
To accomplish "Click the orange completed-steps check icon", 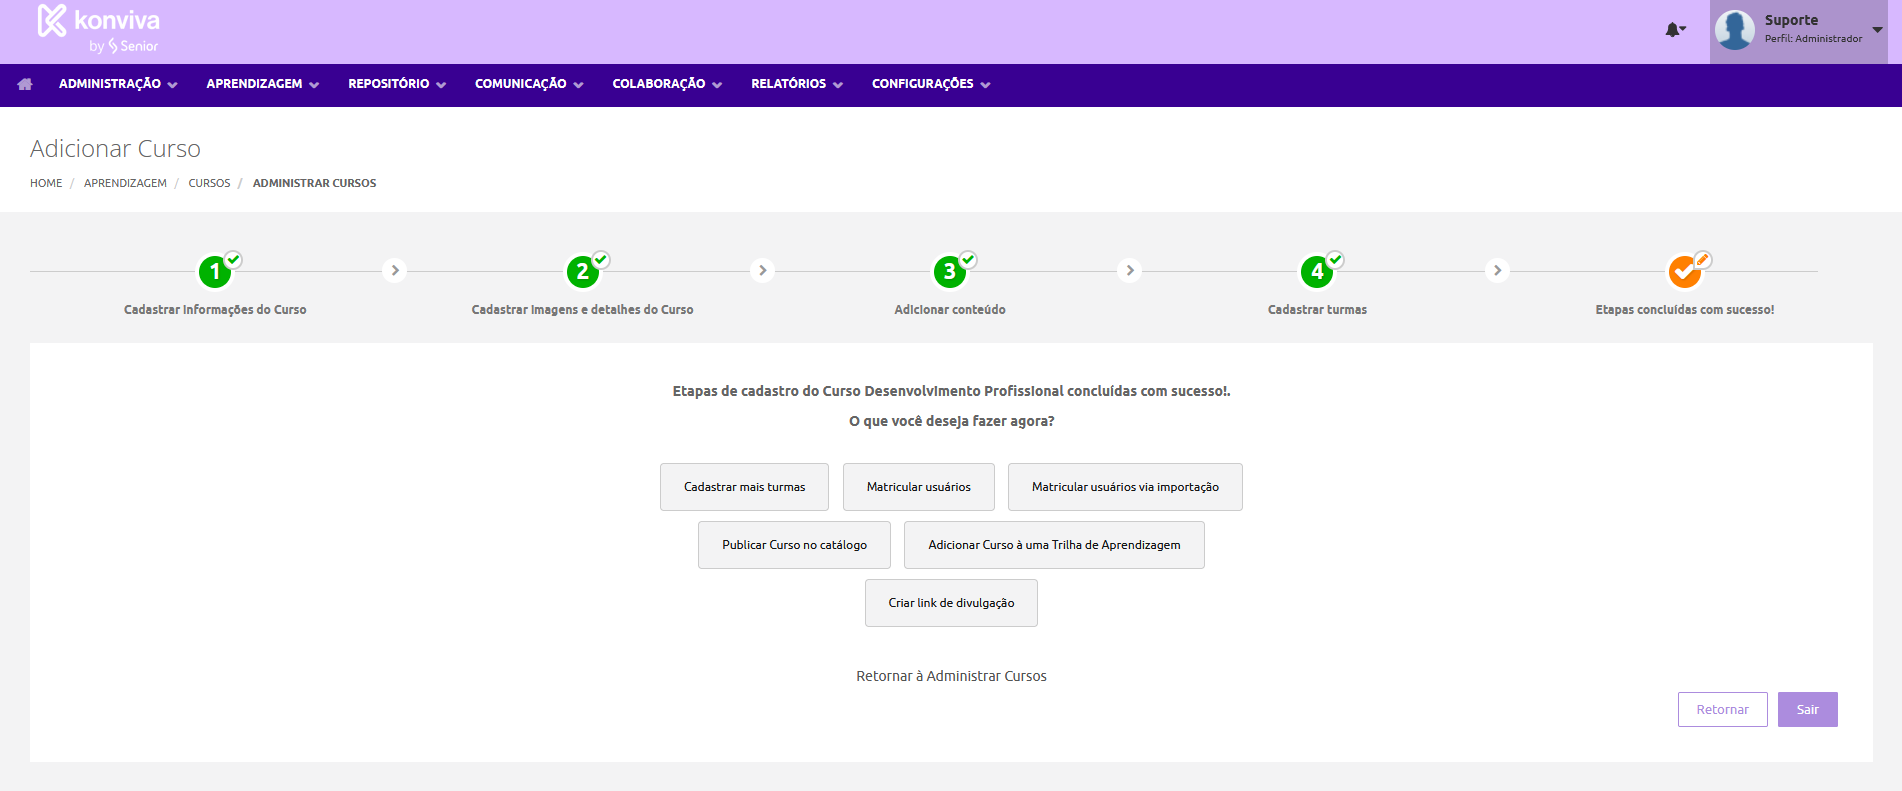I will point(1684,272).
